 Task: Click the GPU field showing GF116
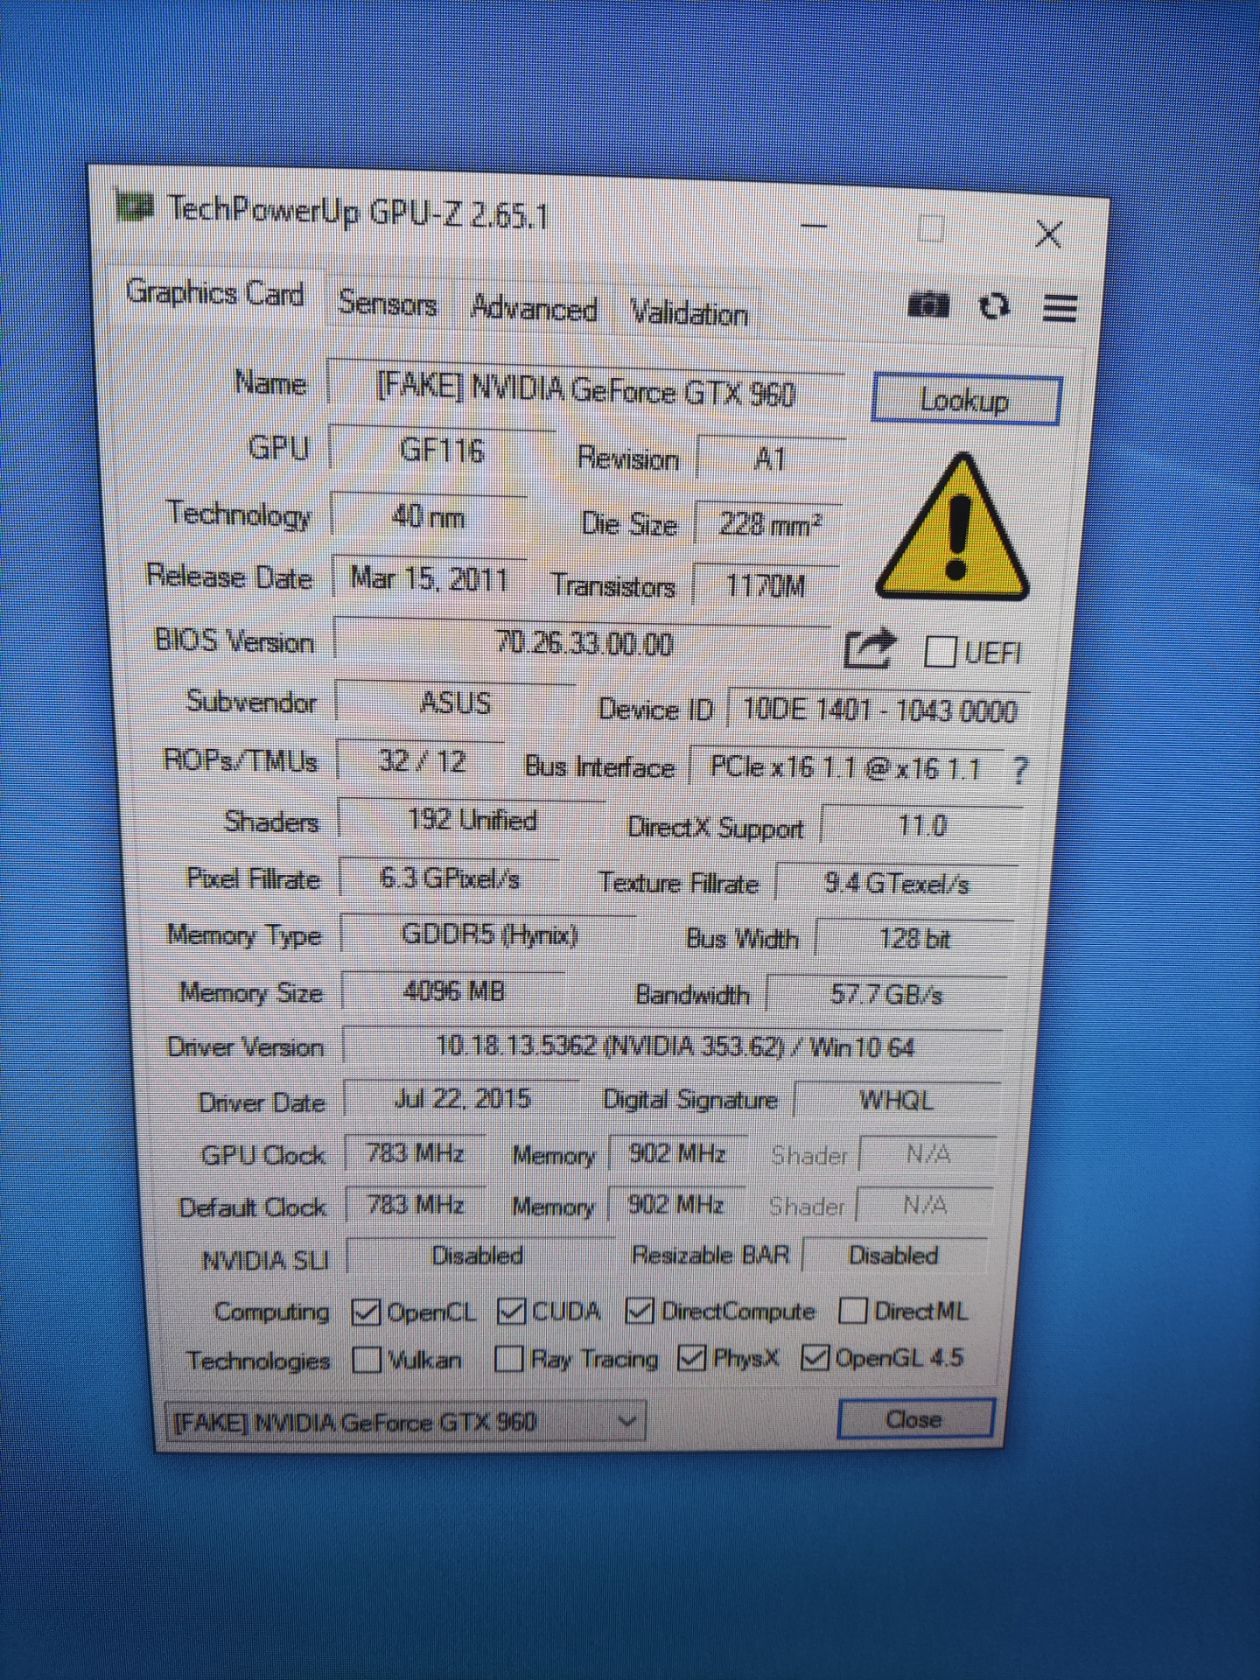click(442, 450)
